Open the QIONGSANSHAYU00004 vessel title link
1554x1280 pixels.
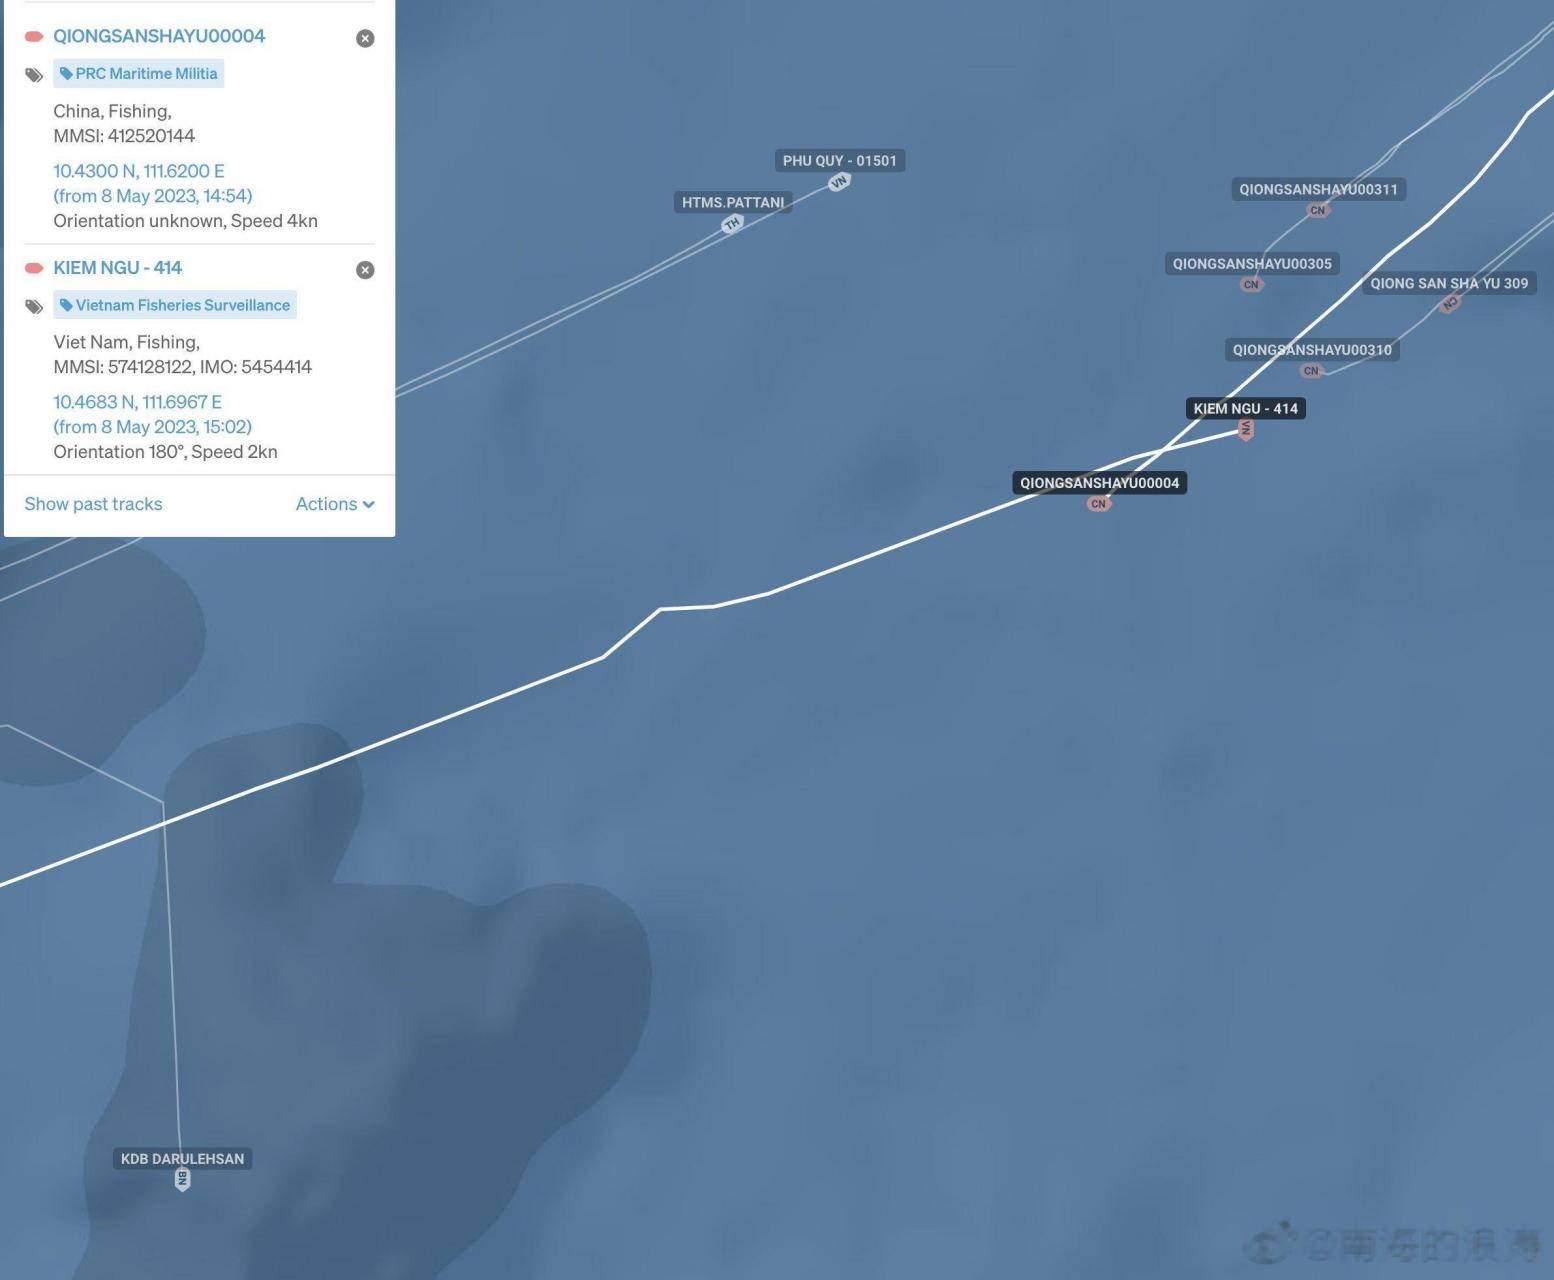[x=159, y=36]
